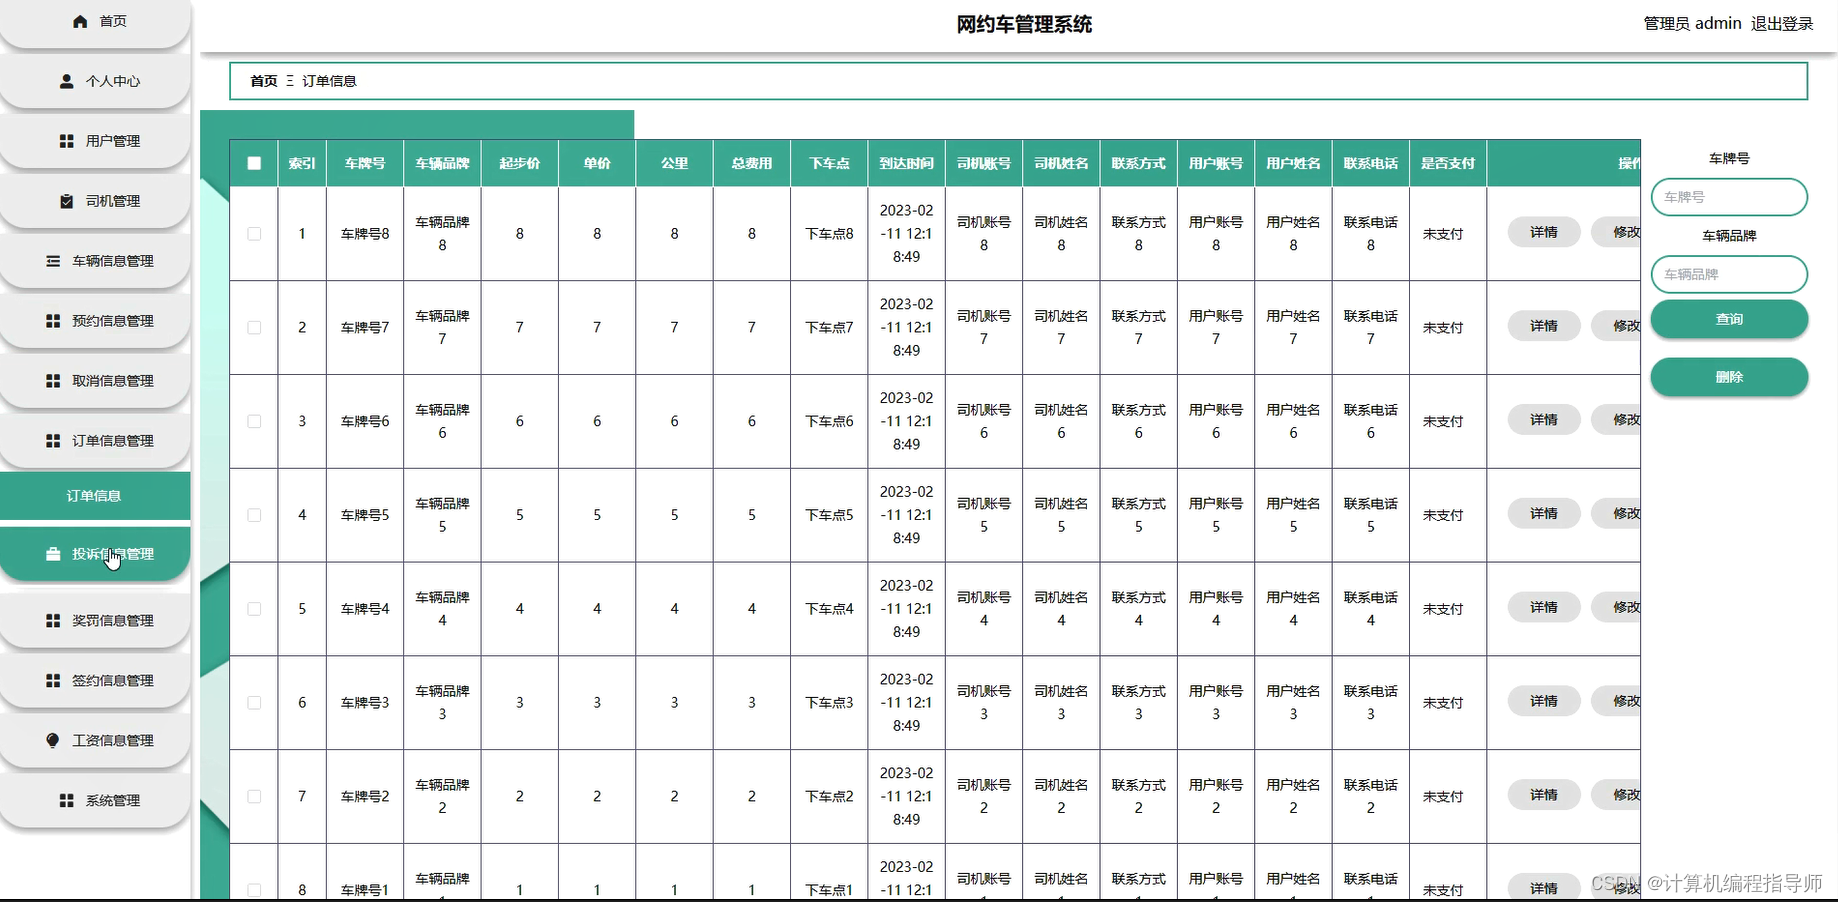Check the row checkbox for 车牌号3
This screenshot has height=902, width=1838.
tap(254, 703)
